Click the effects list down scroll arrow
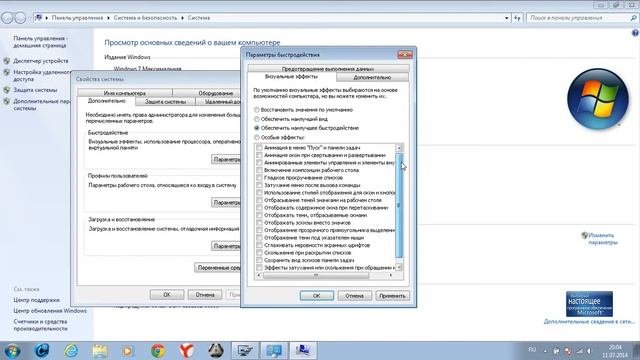This screenshot has height=360, width=640. (399, 267)
